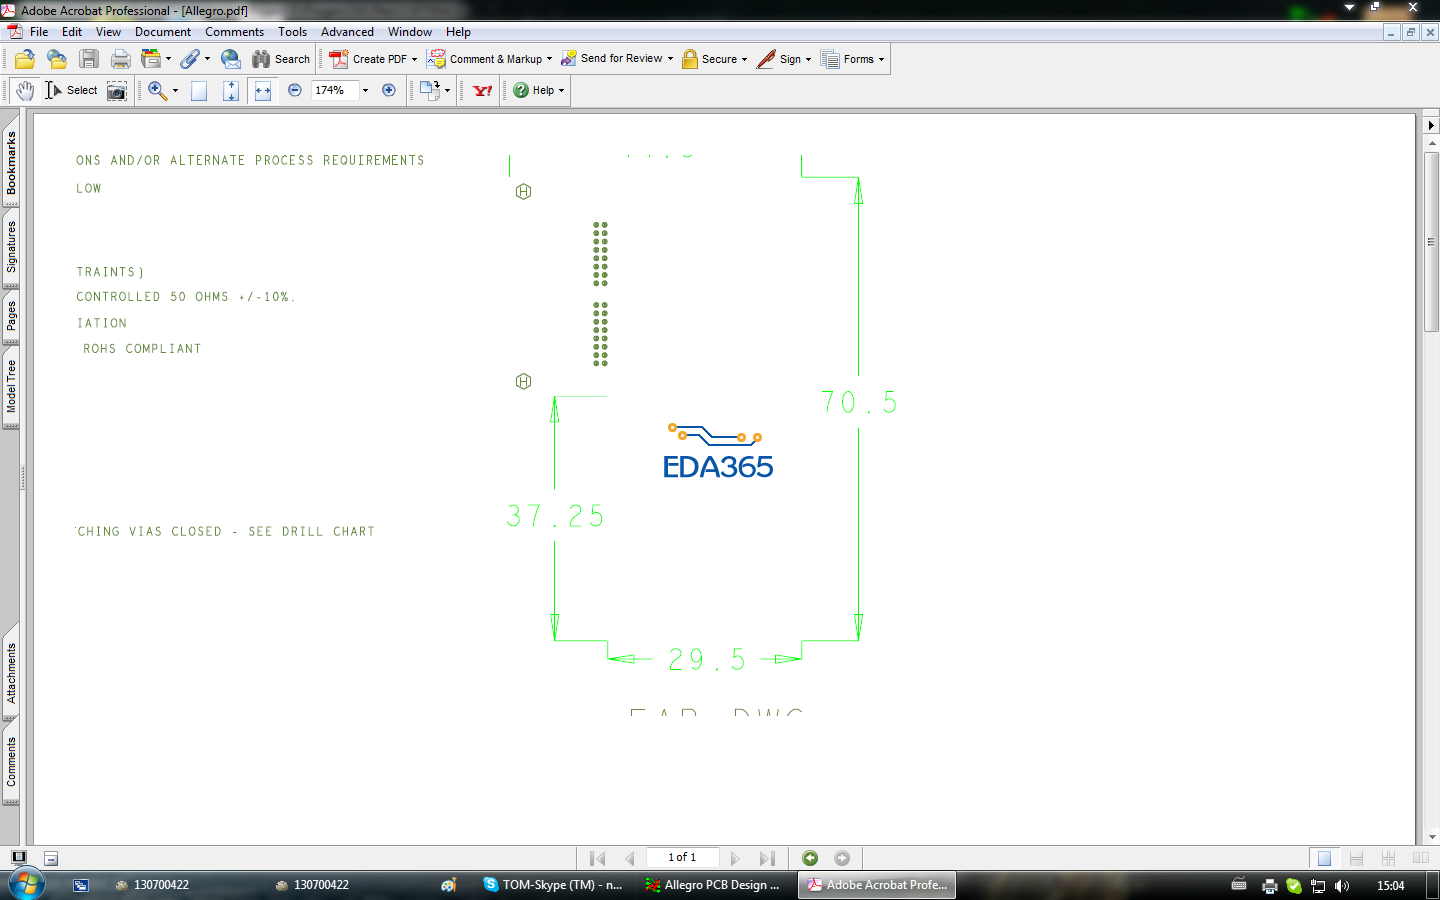Image resolution: width=1440 pixels, height=900 pixels.
Task: Toggle Continuous page layout
Action: tap(1356, 858)
